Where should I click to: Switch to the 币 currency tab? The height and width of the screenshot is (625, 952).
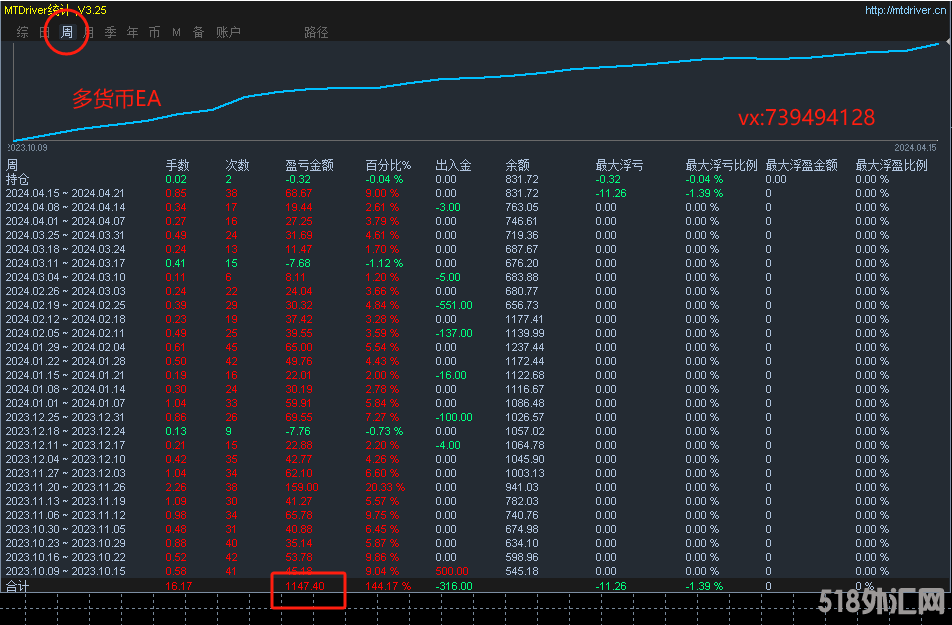click(x=154, y=32)
